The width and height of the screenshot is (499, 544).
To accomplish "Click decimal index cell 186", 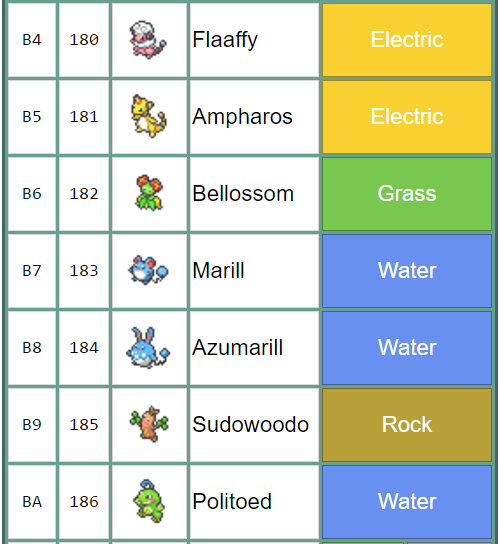I will coord(84,502).
